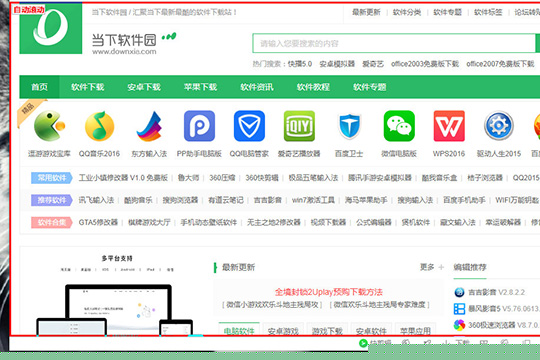Switch to the 电脑软件 tab
Image resolution: width=540 pixels, height=360 pixels.
click(239, 330)
